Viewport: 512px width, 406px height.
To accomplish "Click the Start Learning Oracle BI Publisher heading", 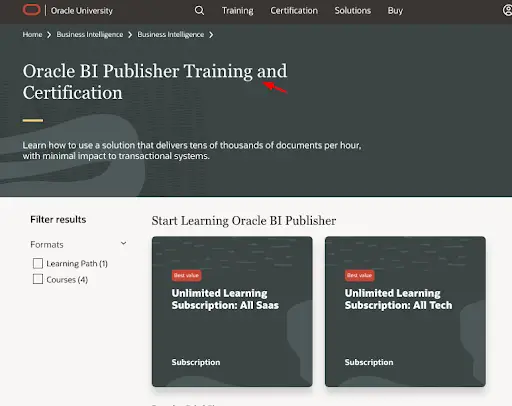I will [x=244, y=221].
